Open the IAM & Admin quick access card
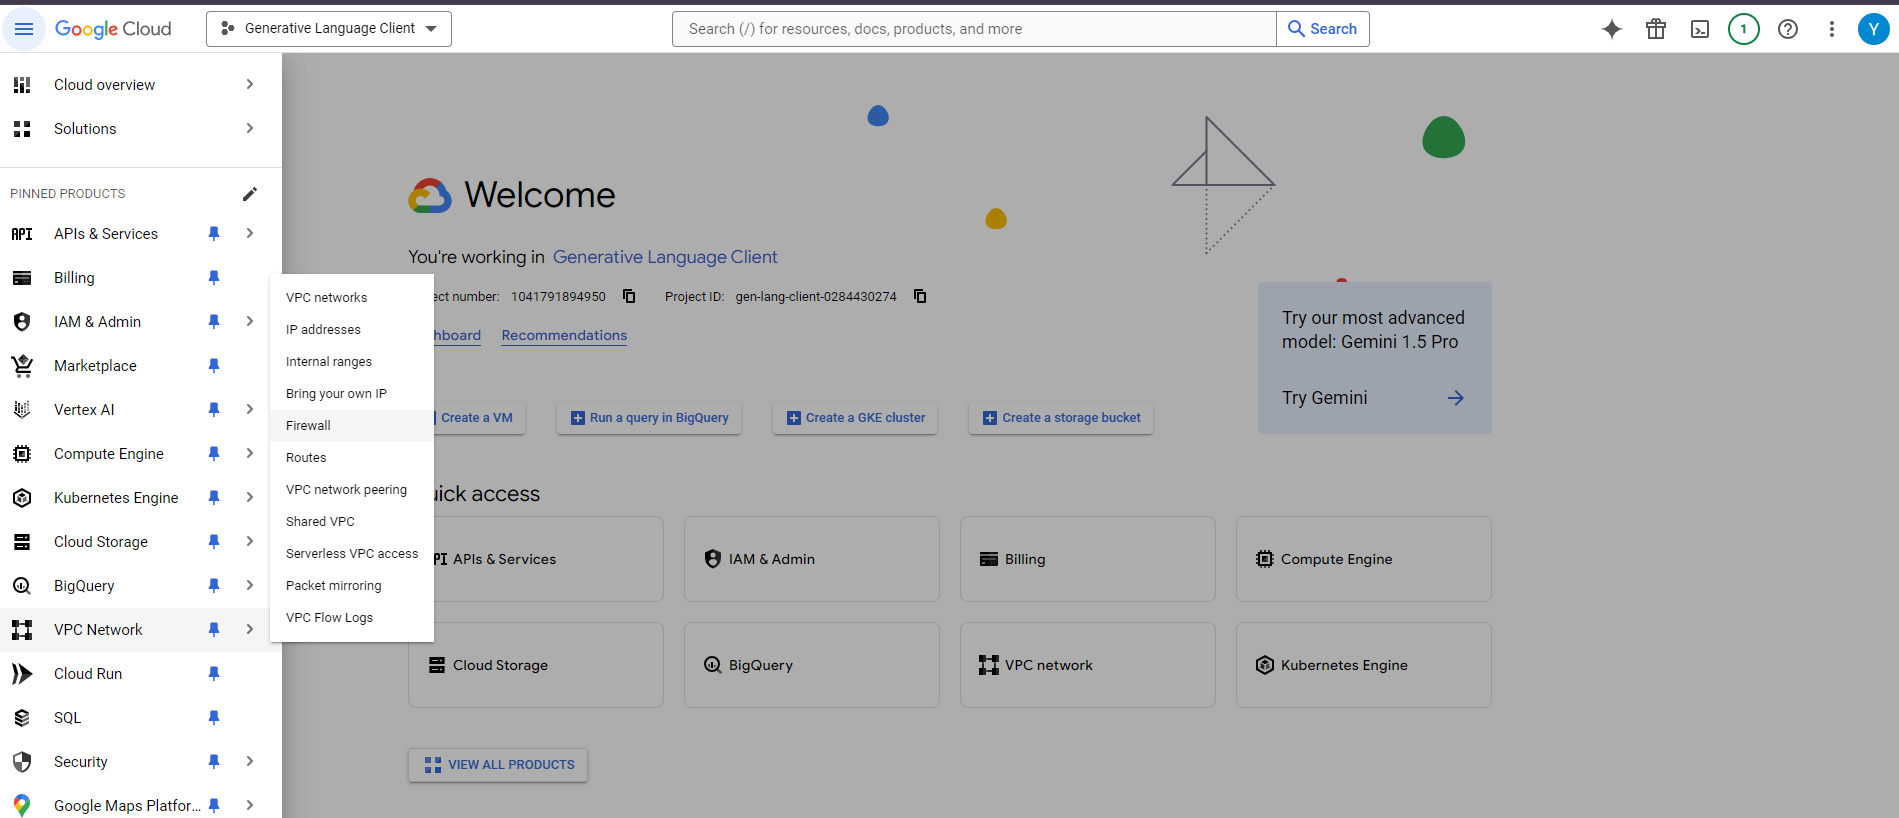Screen dimensions: 1899x818 [812, 559]
